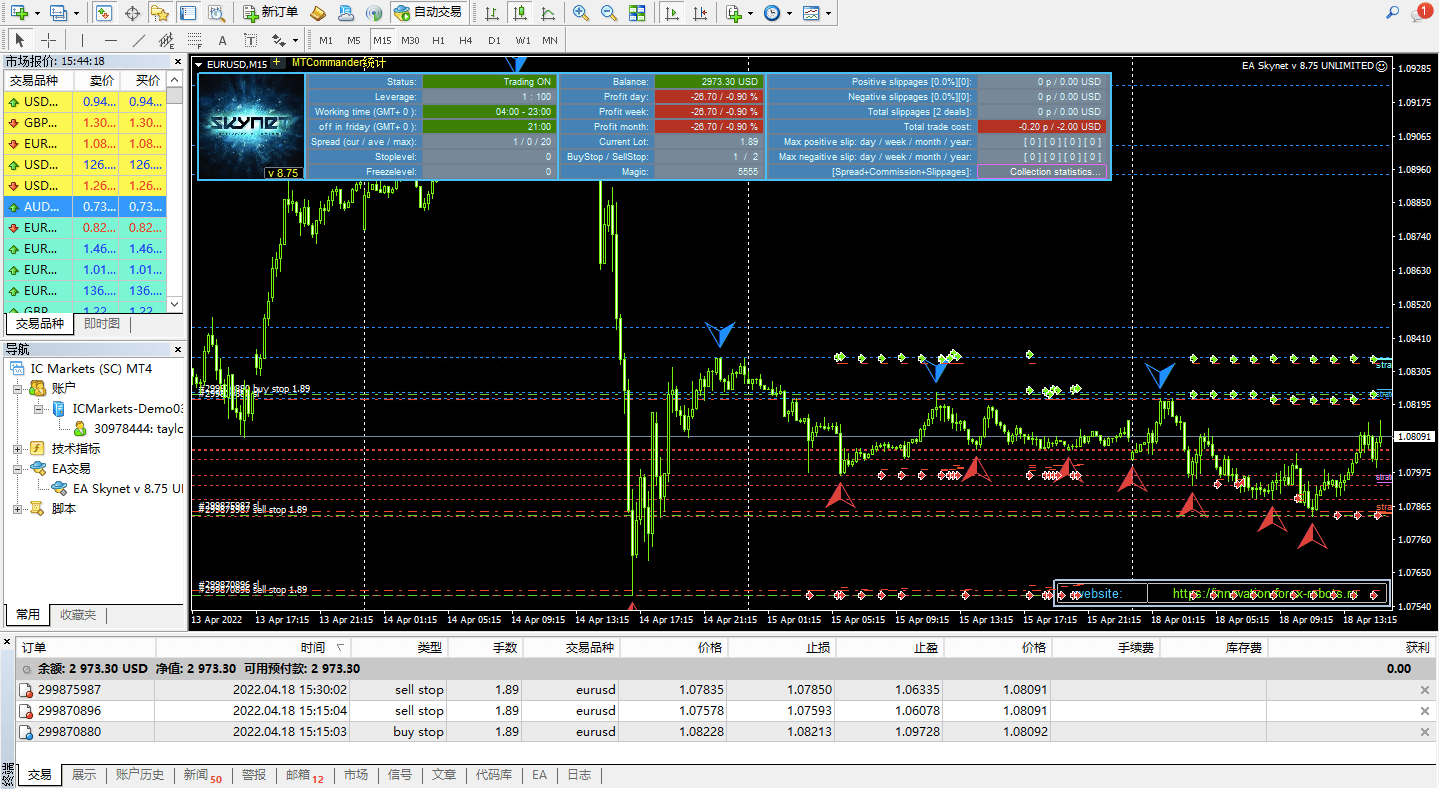Open the 即时图 tab in market watch
This screenshot has width=1439, height=789.
tap(102, 324)
